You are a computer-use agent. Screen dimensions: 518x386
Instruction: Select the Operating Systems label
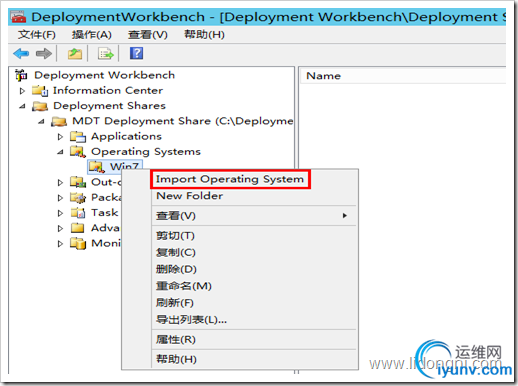pyautogui.click(x=146, y=152)
